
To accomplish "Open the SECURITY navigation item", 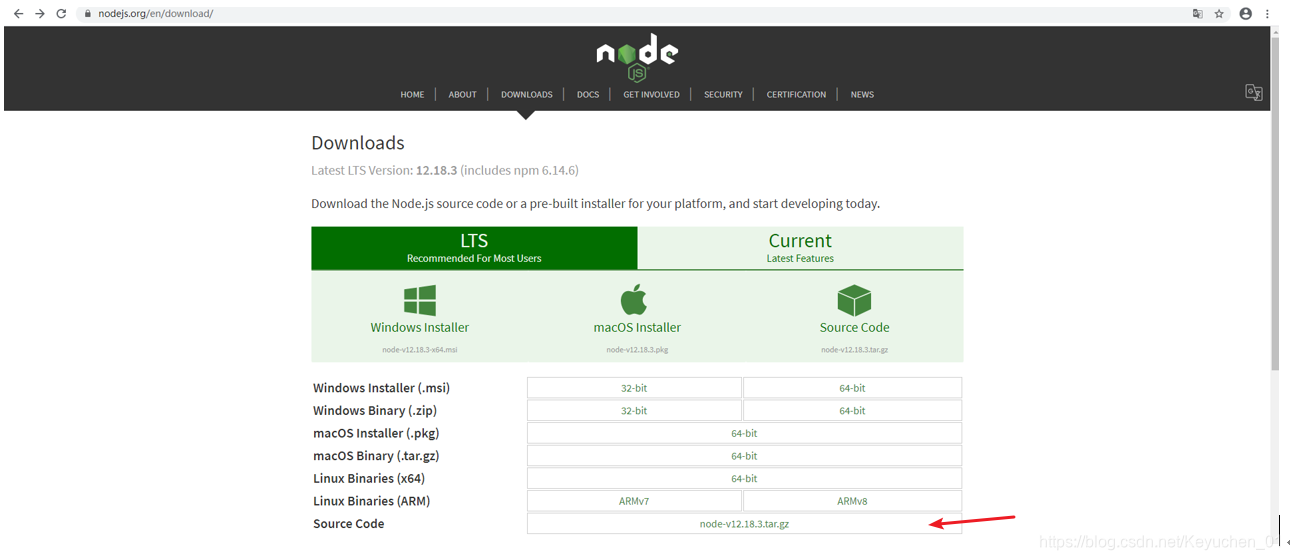I will point(723,94).
